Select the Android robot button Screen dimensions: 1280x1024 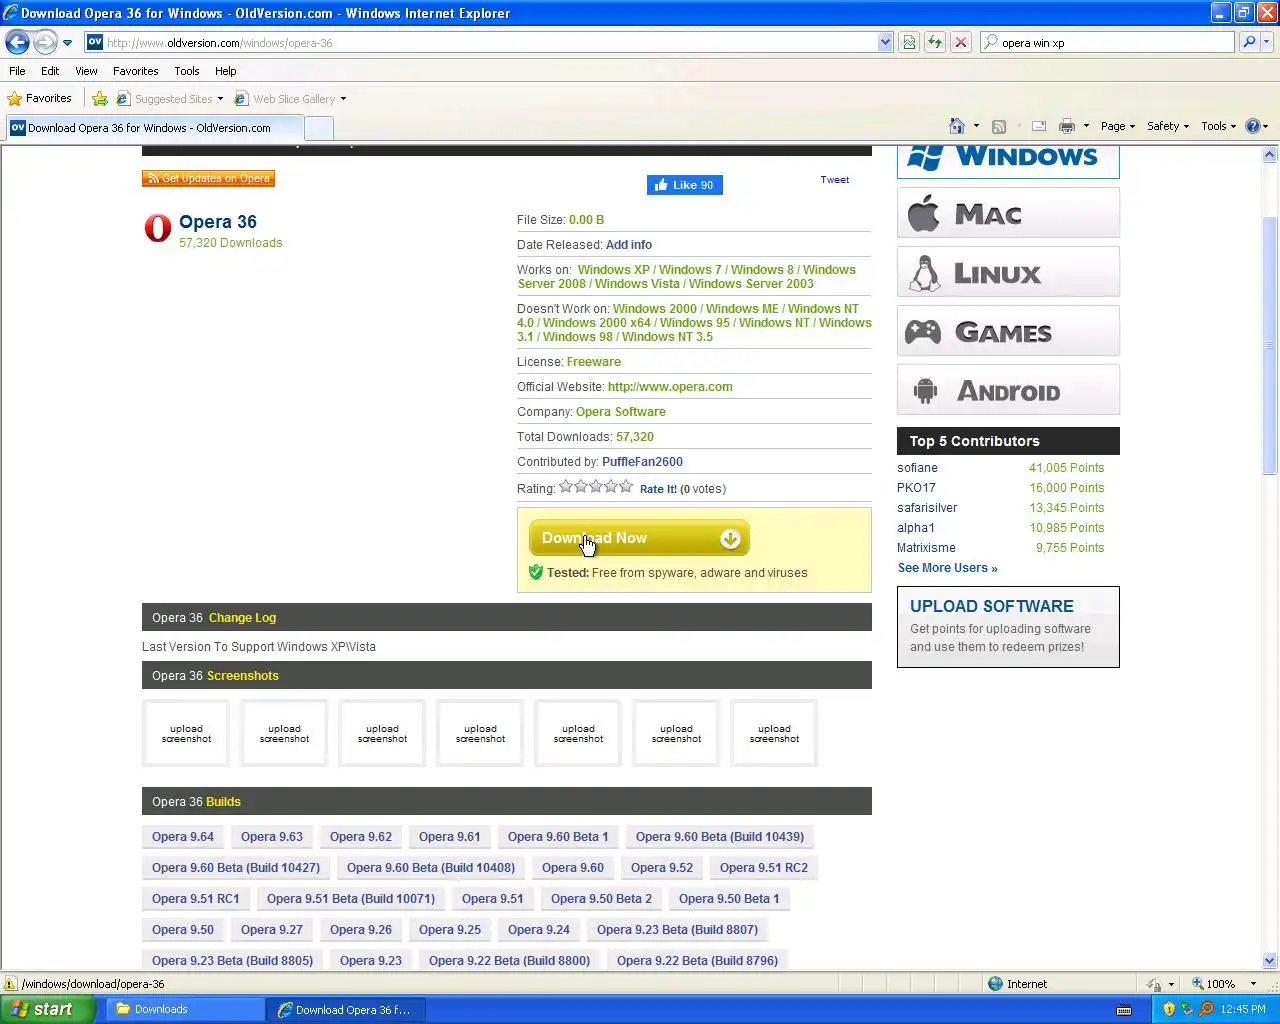[x=1008, y=390]
